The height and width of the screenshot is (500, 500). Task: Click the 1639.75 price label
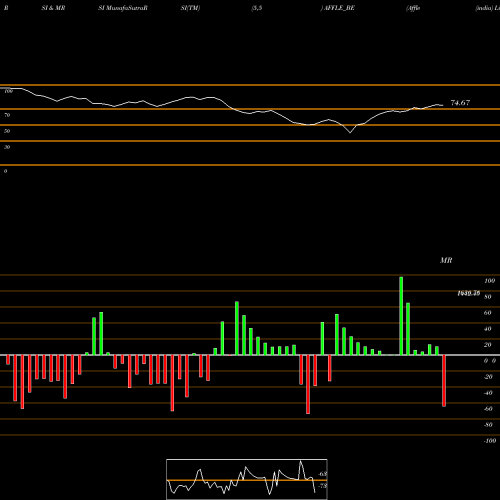point(469,293)
